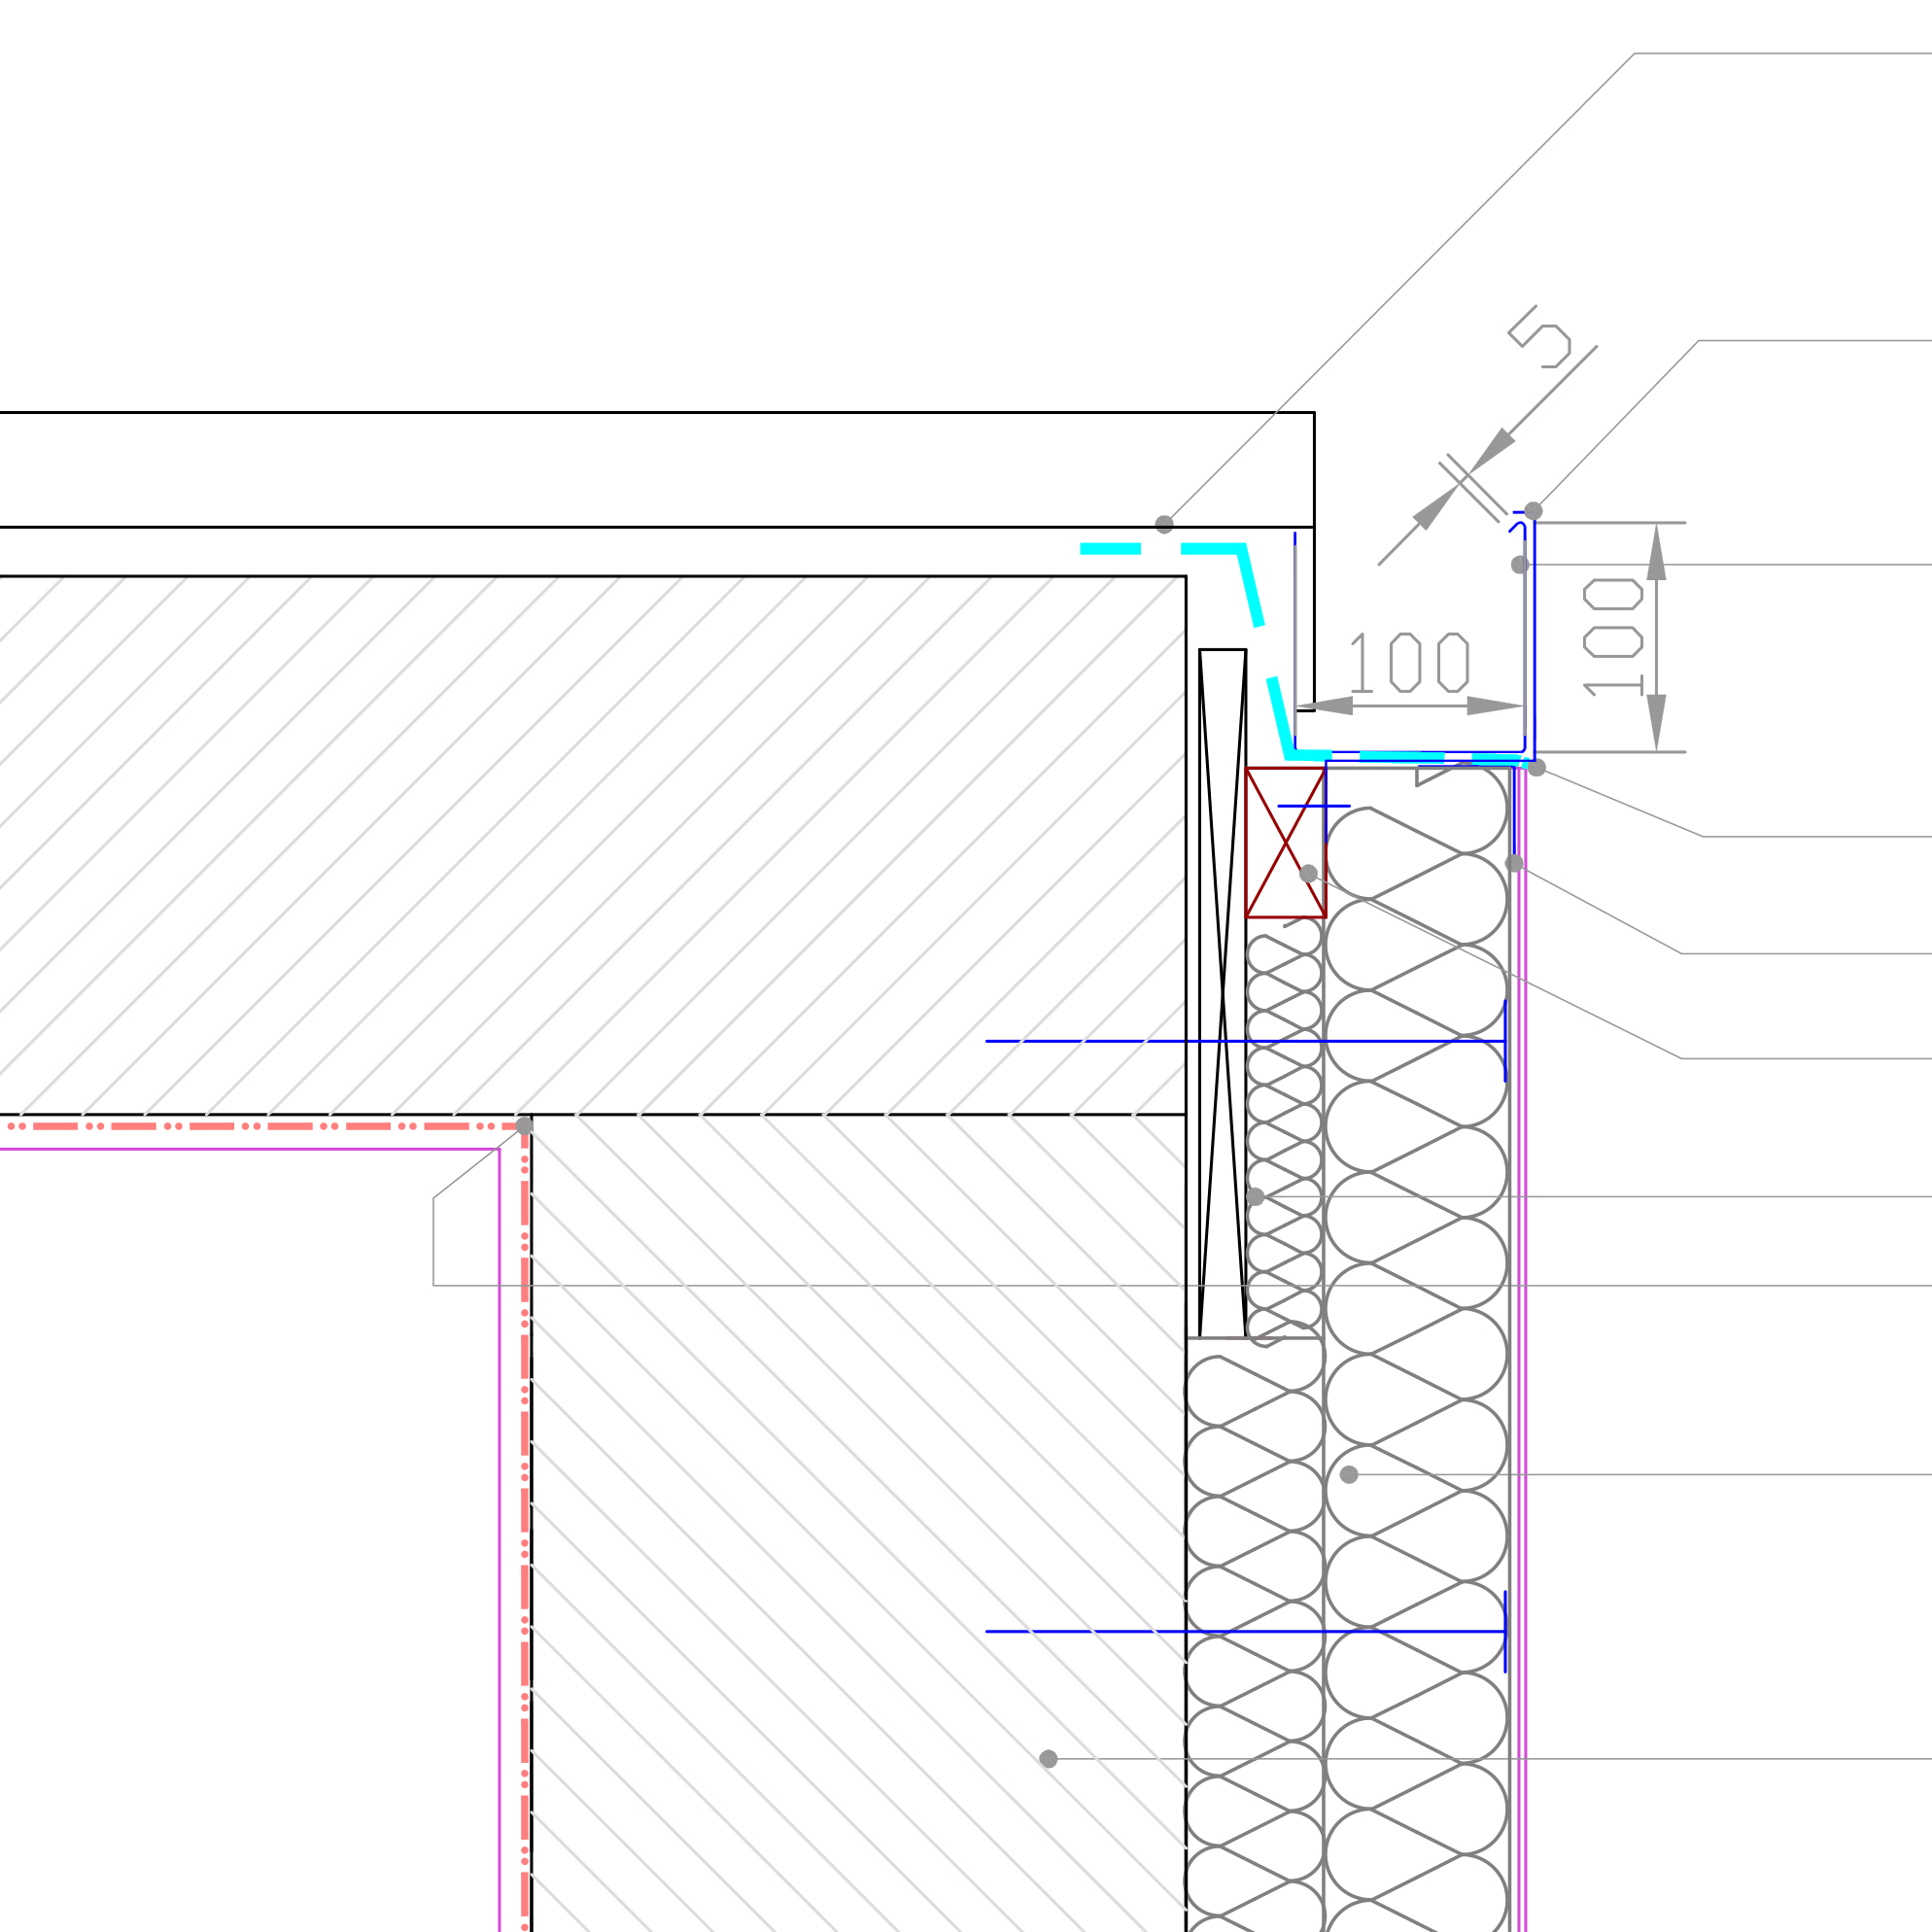Click the leader dot inside the red batten

pos(1308,873)
